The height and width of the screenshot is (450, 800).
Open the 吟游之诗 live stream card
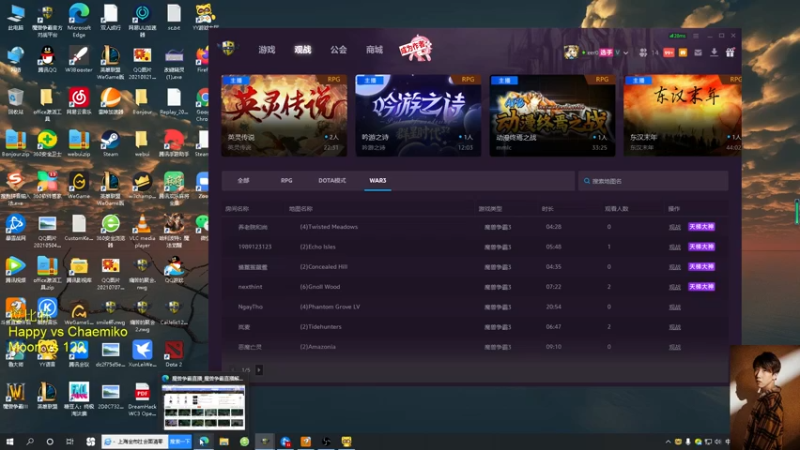(418, 115)
